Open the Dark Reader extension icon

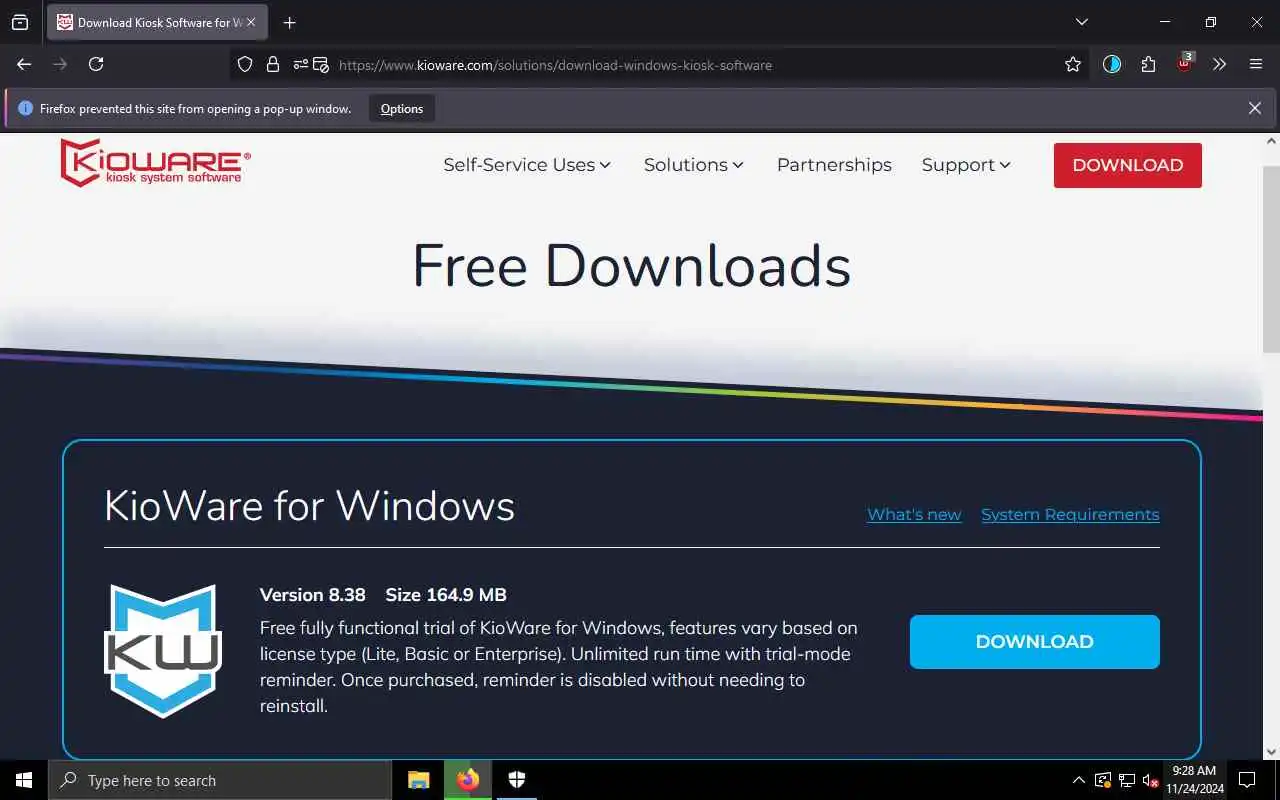coord(1112,65)
